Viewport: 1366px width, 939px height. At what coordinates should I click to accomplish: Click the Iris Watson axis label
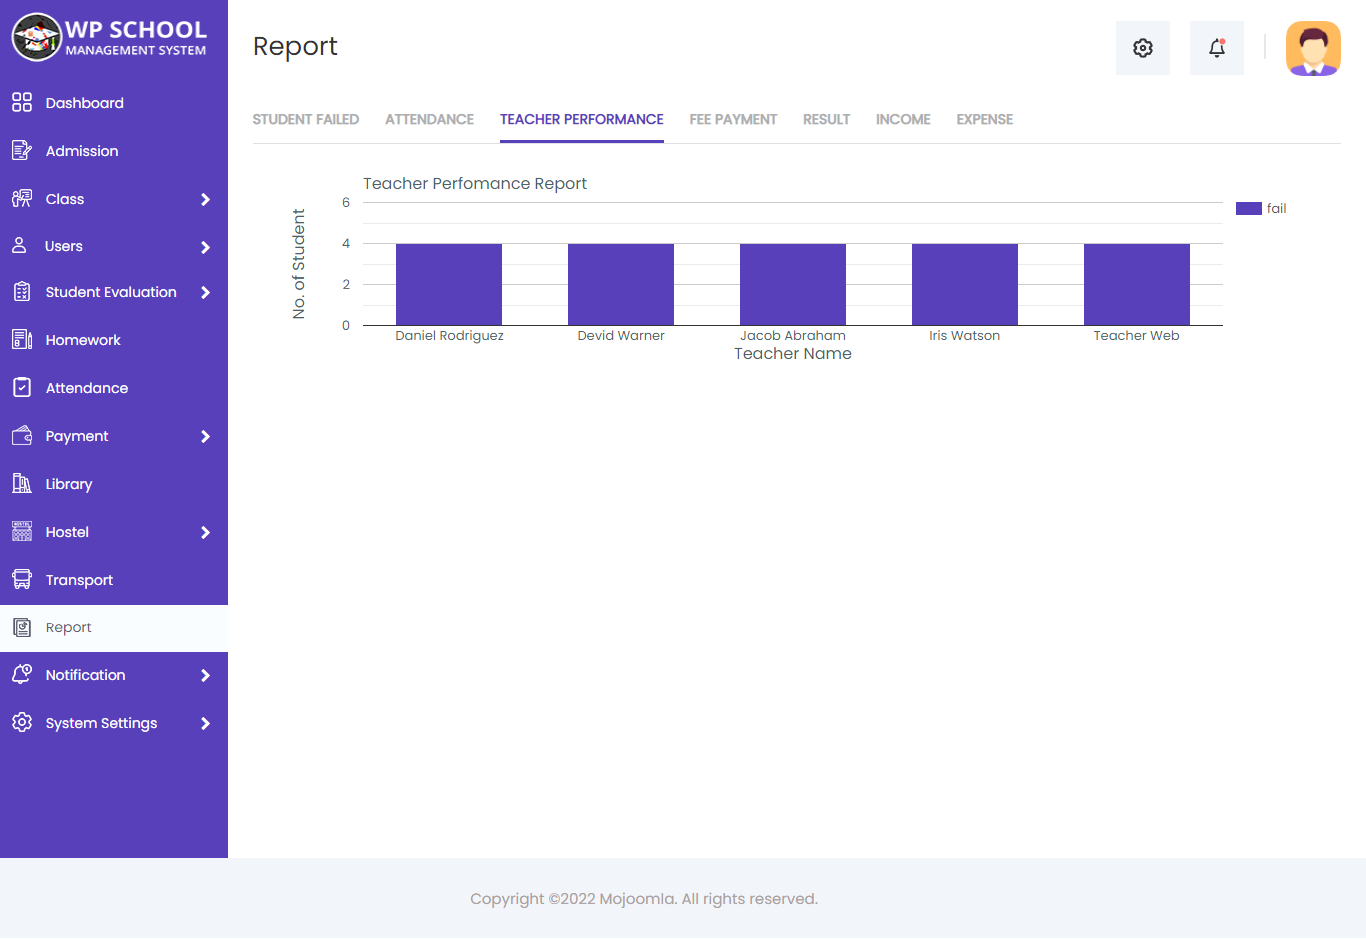tap(965, 336)
